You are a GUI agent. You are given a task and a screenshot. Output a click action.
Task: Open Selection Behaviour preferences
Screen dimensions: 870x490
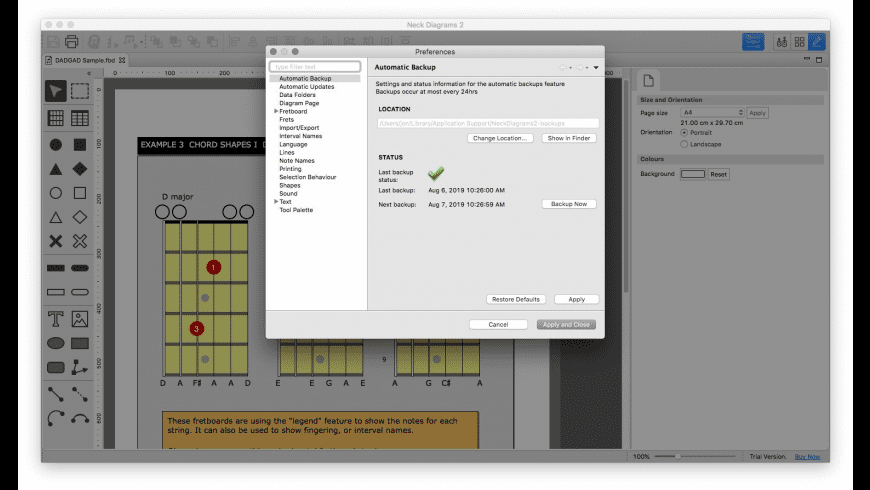[x=307, y=177]
